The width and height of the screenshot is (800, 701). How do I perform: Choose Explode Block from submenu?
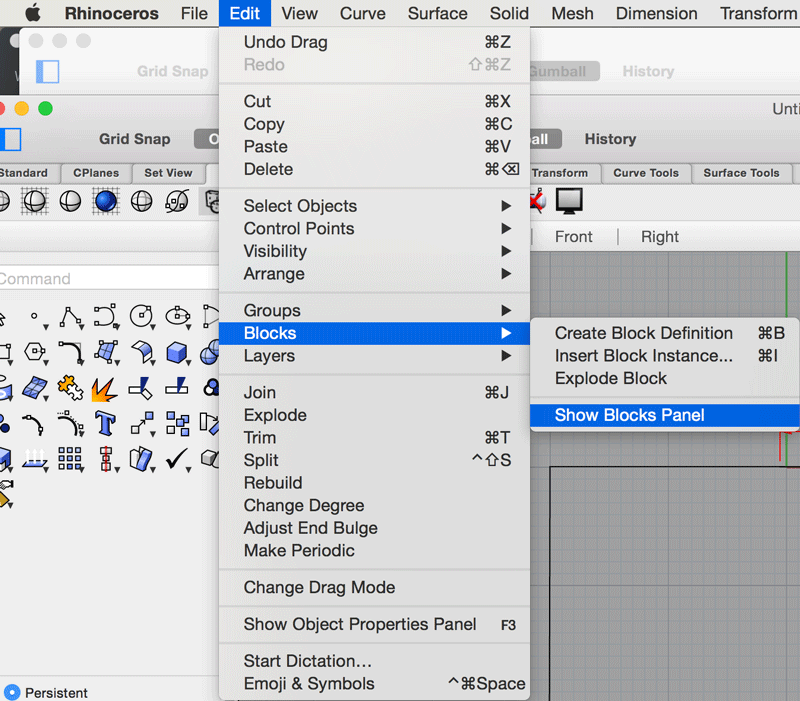(665, 378)
